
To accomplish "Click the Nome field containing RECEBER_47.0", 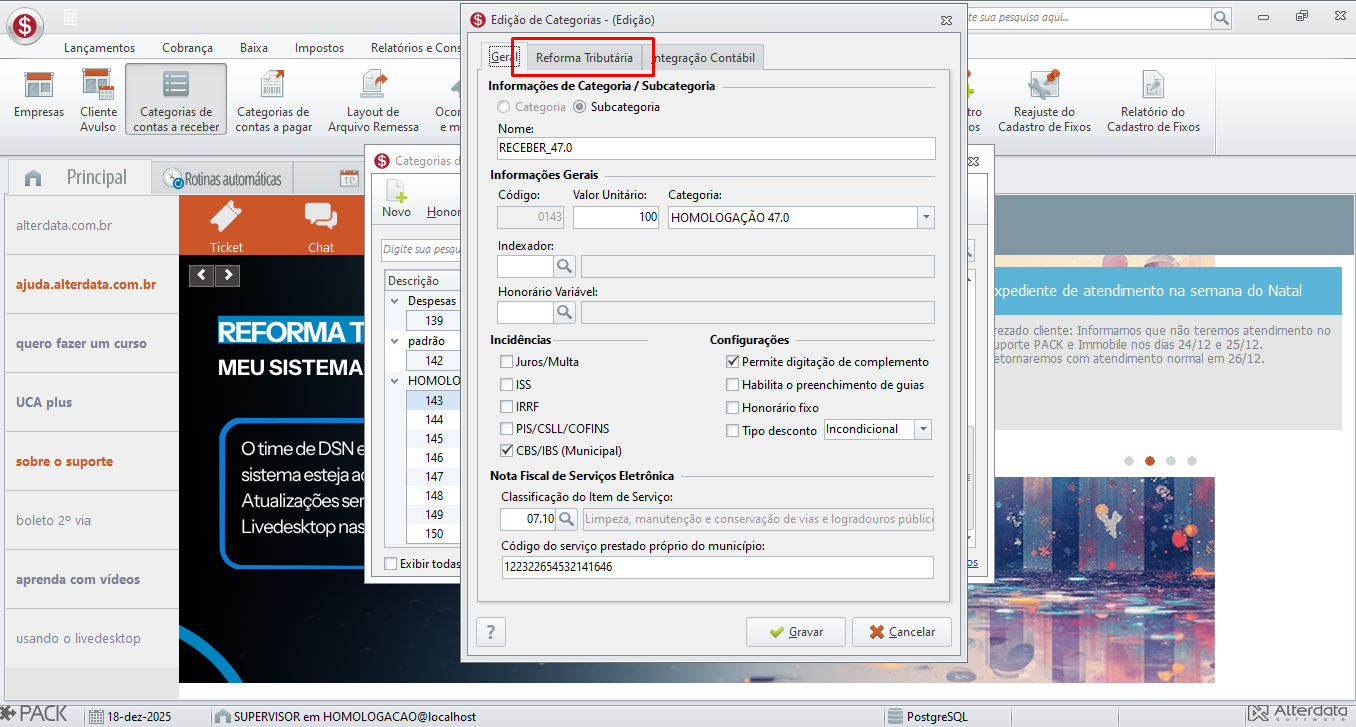I will [x=716, y=148].
